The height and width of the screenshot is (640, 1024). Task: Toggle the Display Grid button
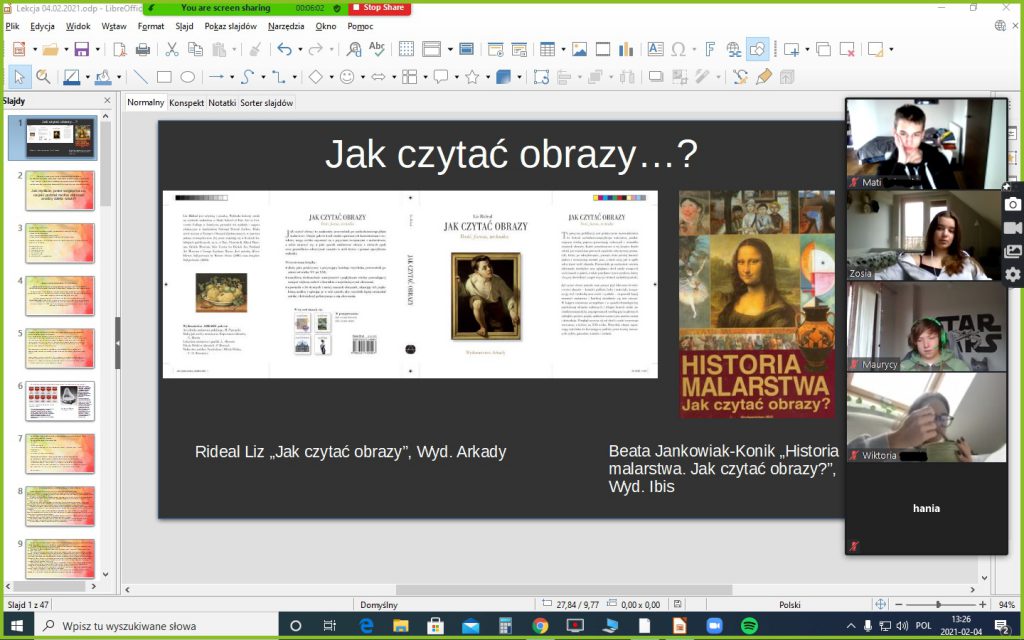406,49
